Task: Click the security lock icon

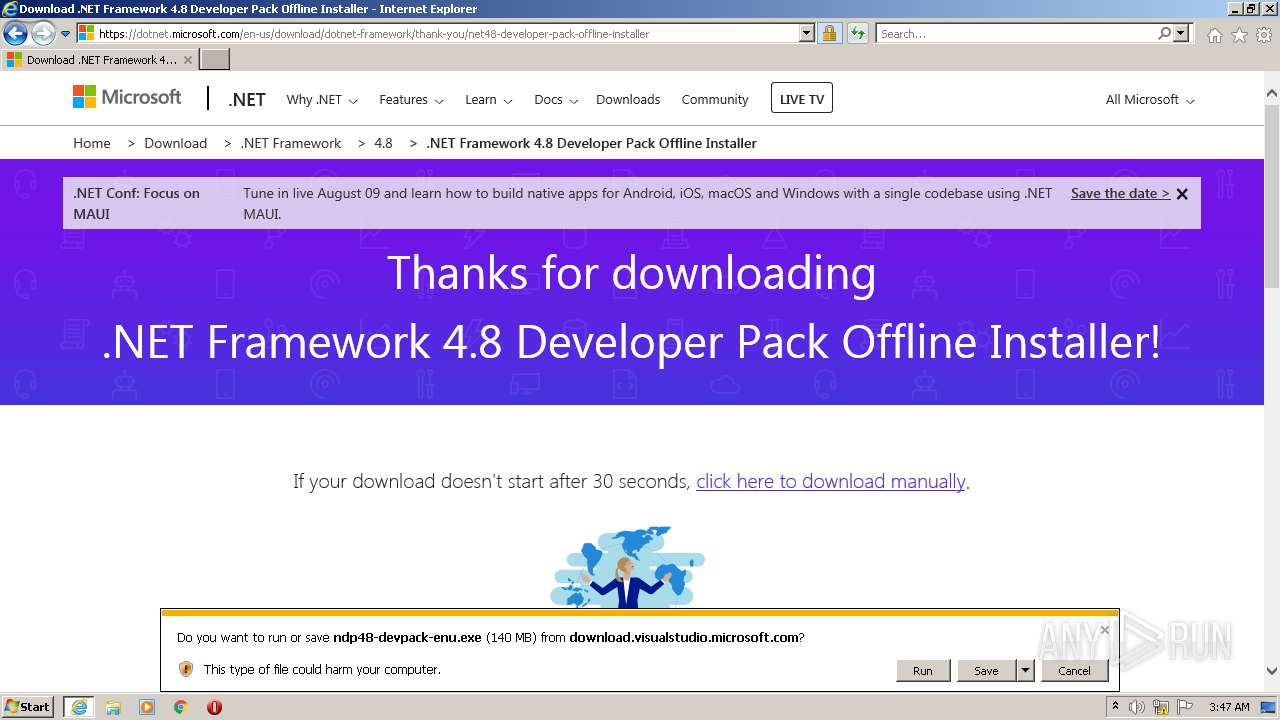Action: [x=829, y=33]
